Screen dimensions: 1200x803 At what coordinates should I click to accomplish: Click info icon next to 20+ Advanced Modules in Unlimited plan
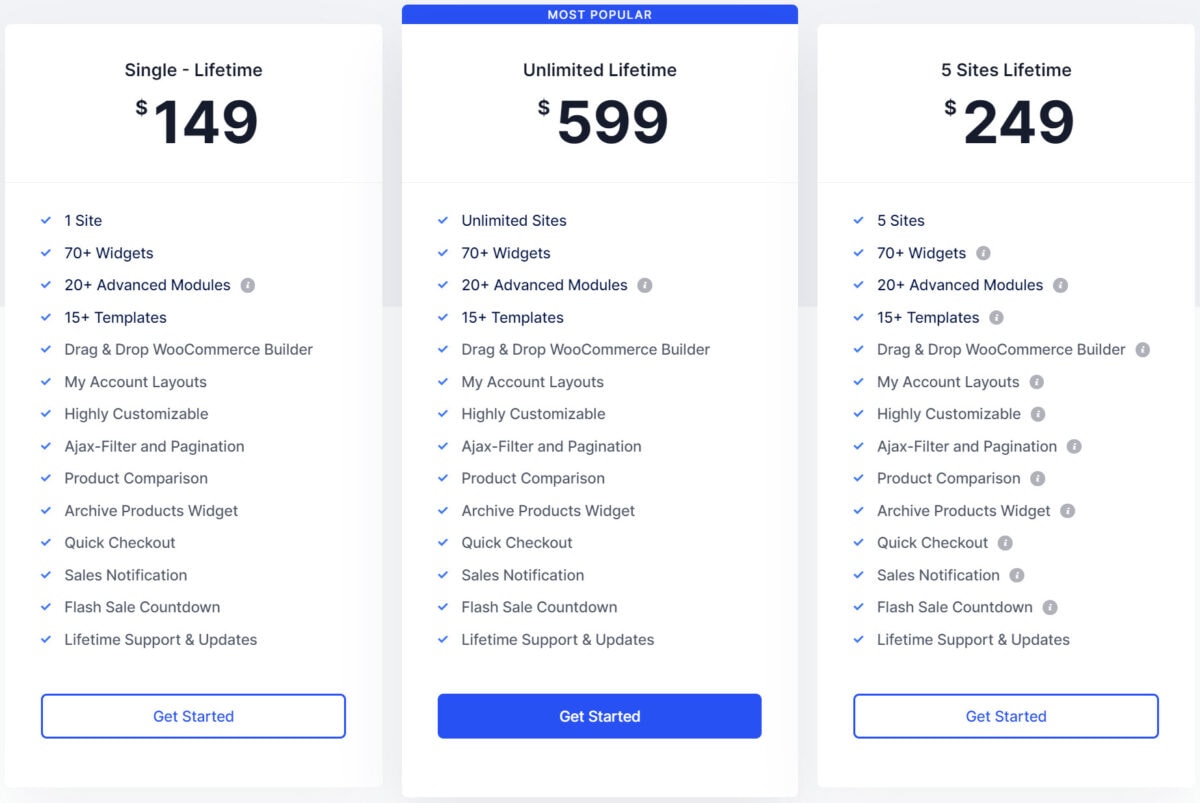pyautogui.click(x=645, y=285)
